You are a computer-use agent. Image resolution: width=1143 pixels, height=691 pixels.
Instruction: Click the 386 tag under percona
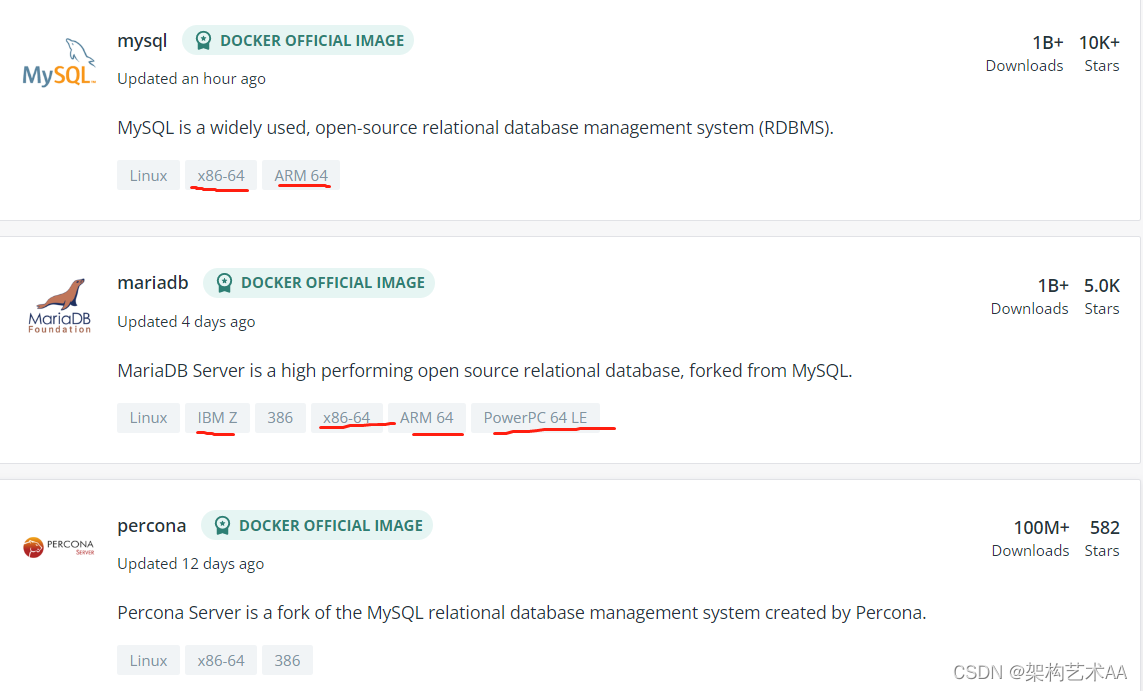pos(287,661)
